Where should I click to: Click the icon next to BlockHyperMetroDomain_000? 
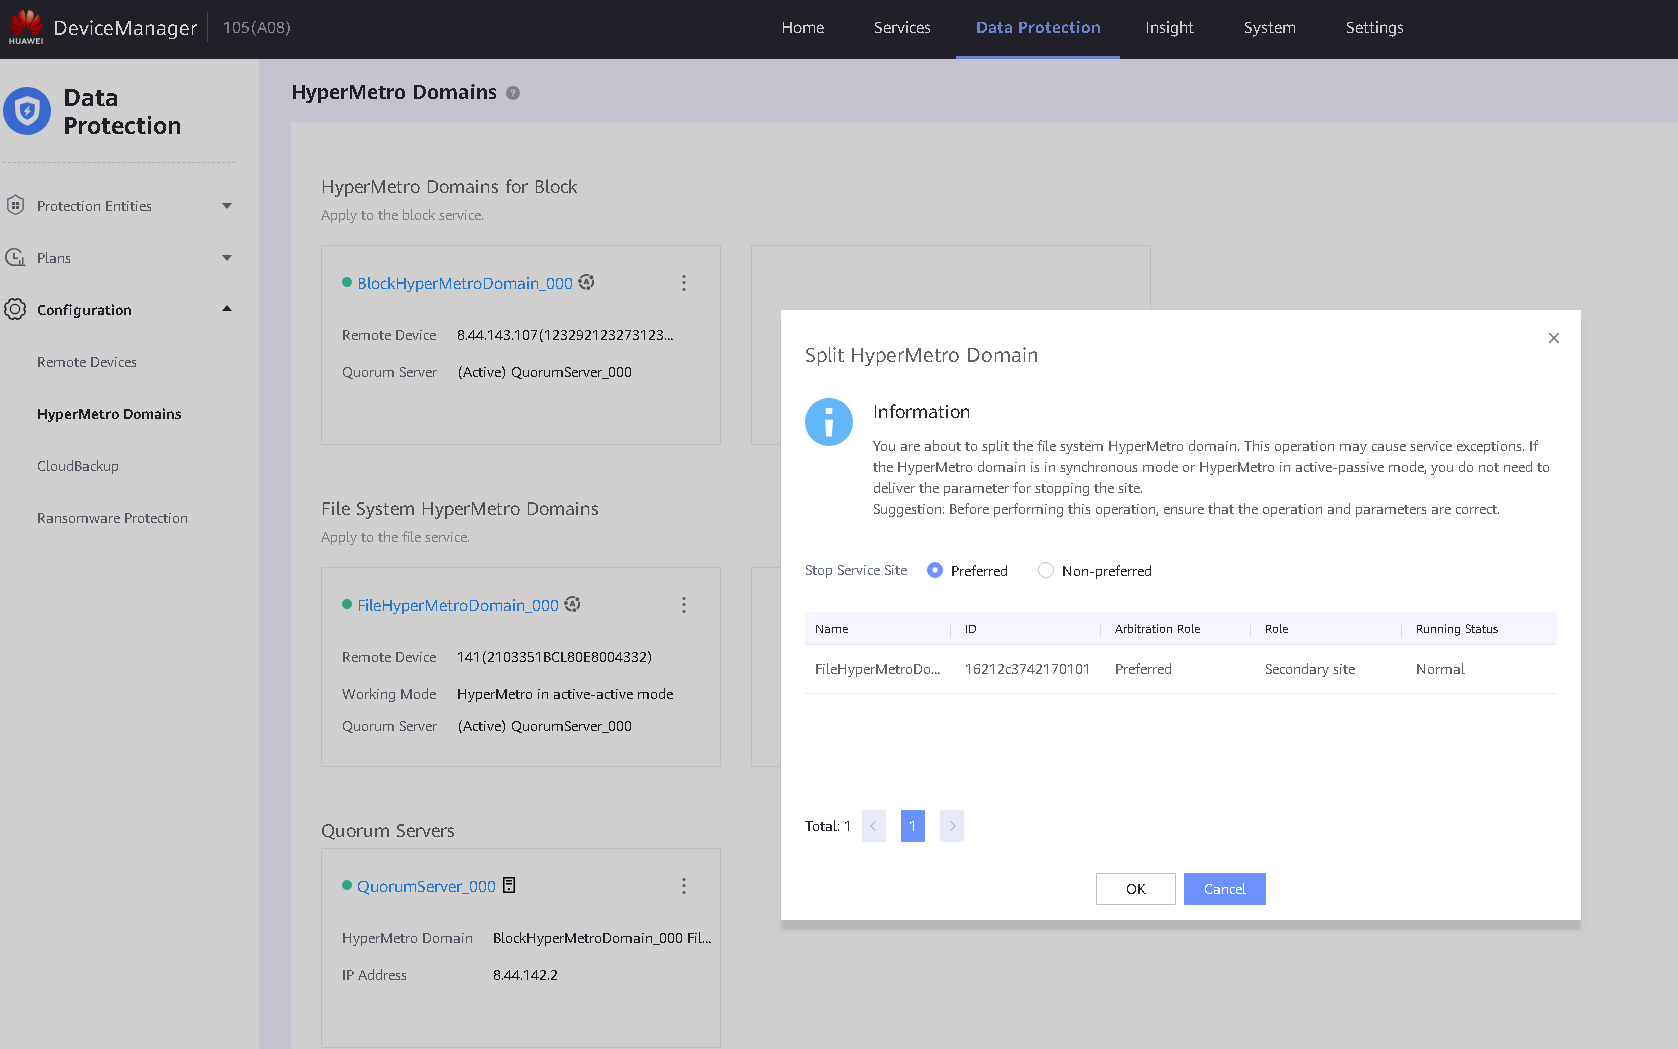coord(587,282)
